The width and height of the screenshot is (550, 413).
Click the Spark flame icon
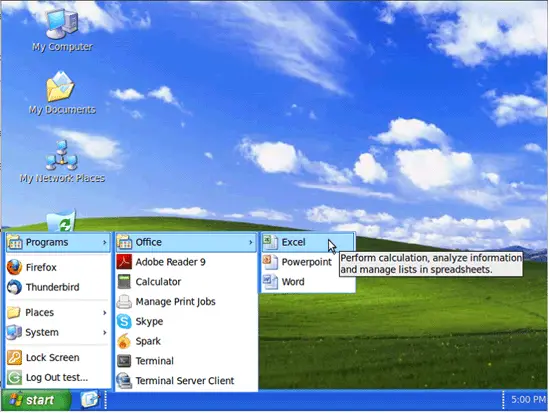coord(124,341)
